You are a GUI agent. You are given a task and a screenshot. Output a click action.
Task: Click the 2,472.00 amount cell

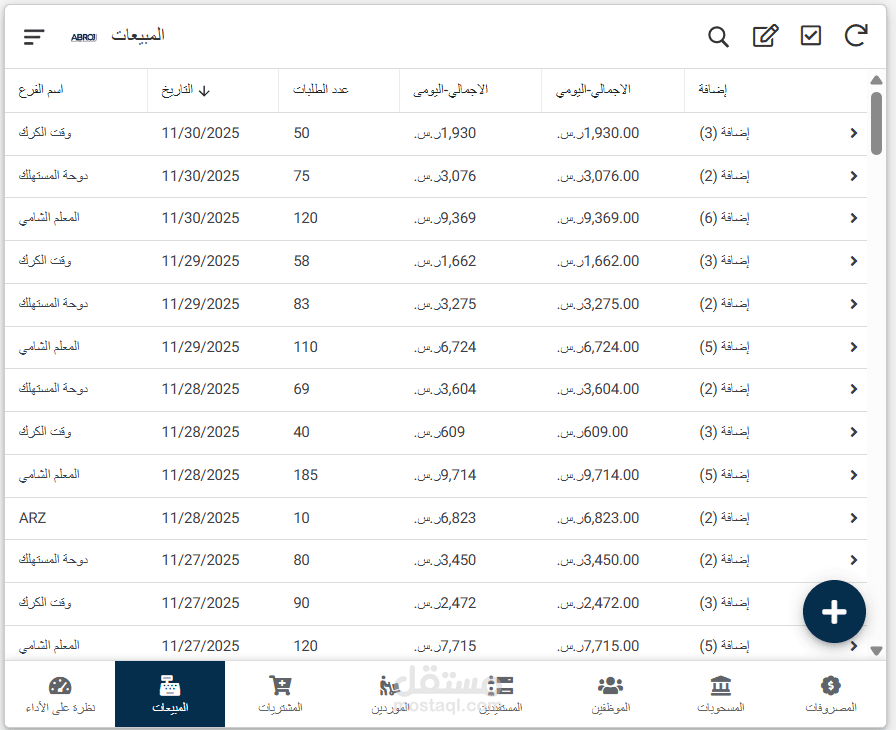point(598,603)
